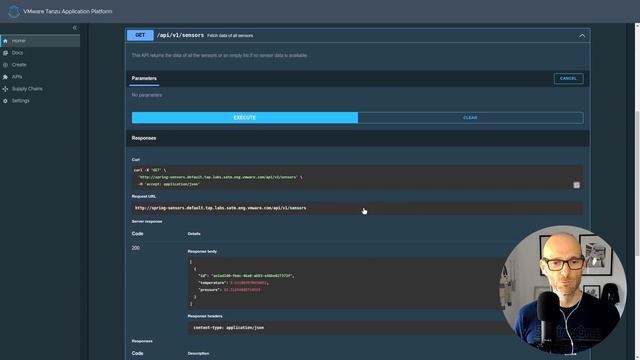640x360 pixels.
Task: Open Home in the sidebar
Action: [40, 41]
